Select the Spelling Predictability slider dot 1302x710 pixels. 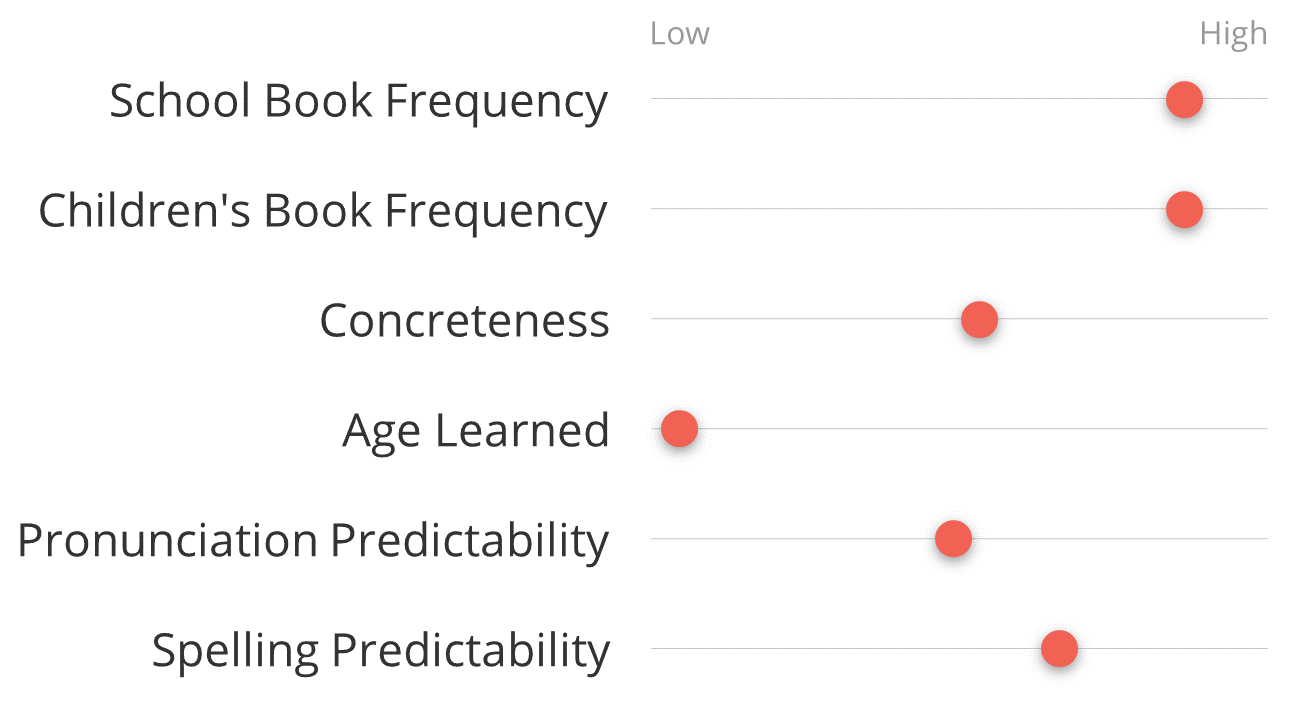pos(1059,649)
